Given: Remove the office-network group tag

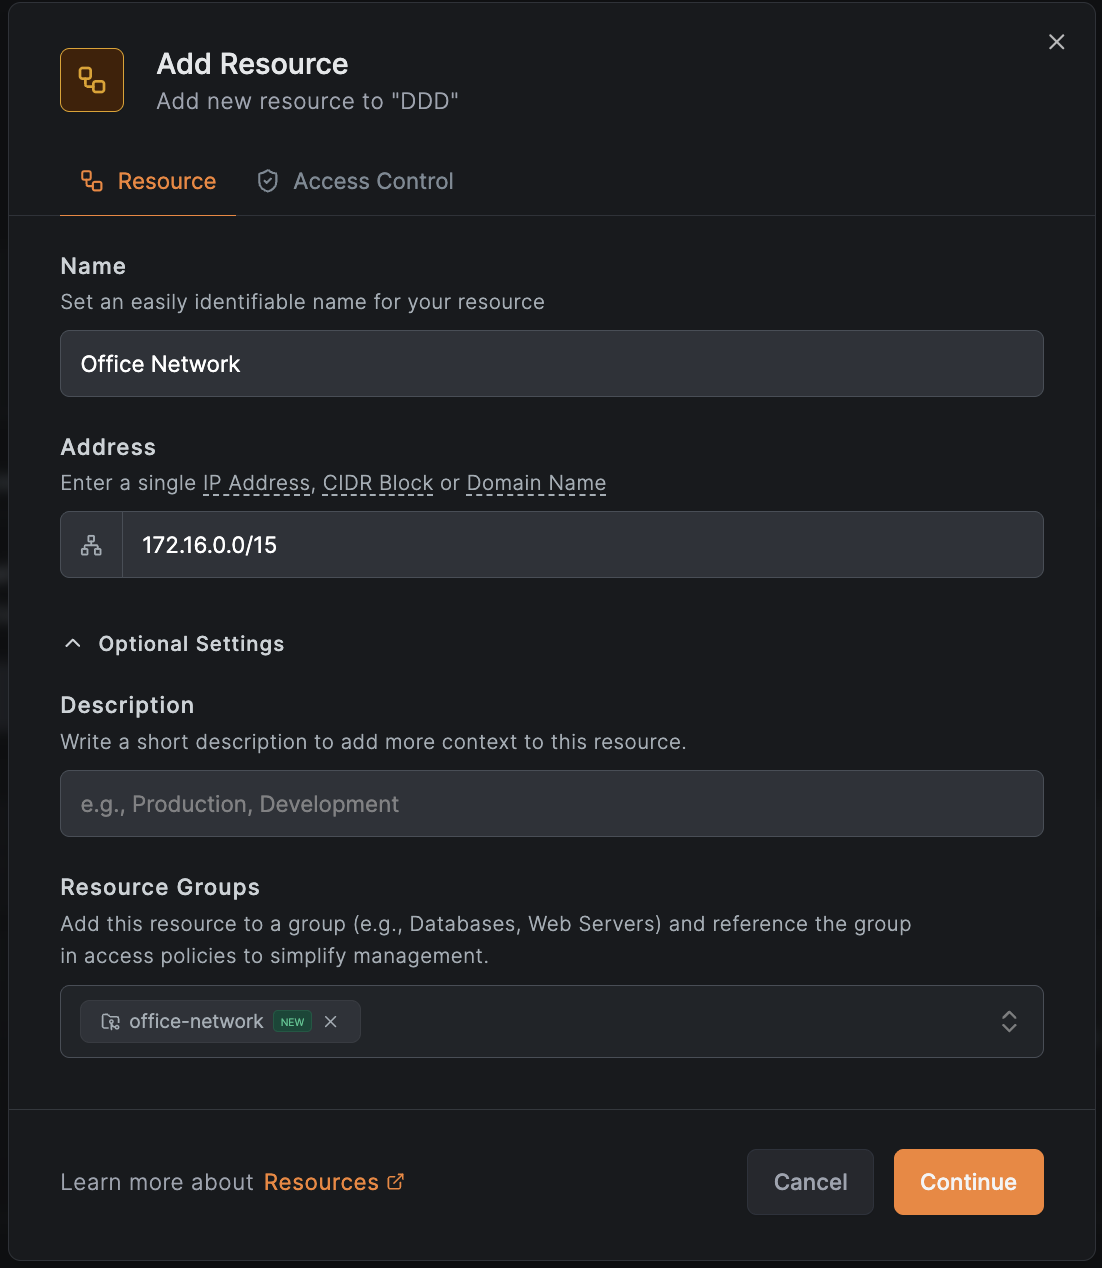Looking at the screenshot, I should tap(331, 1022).
